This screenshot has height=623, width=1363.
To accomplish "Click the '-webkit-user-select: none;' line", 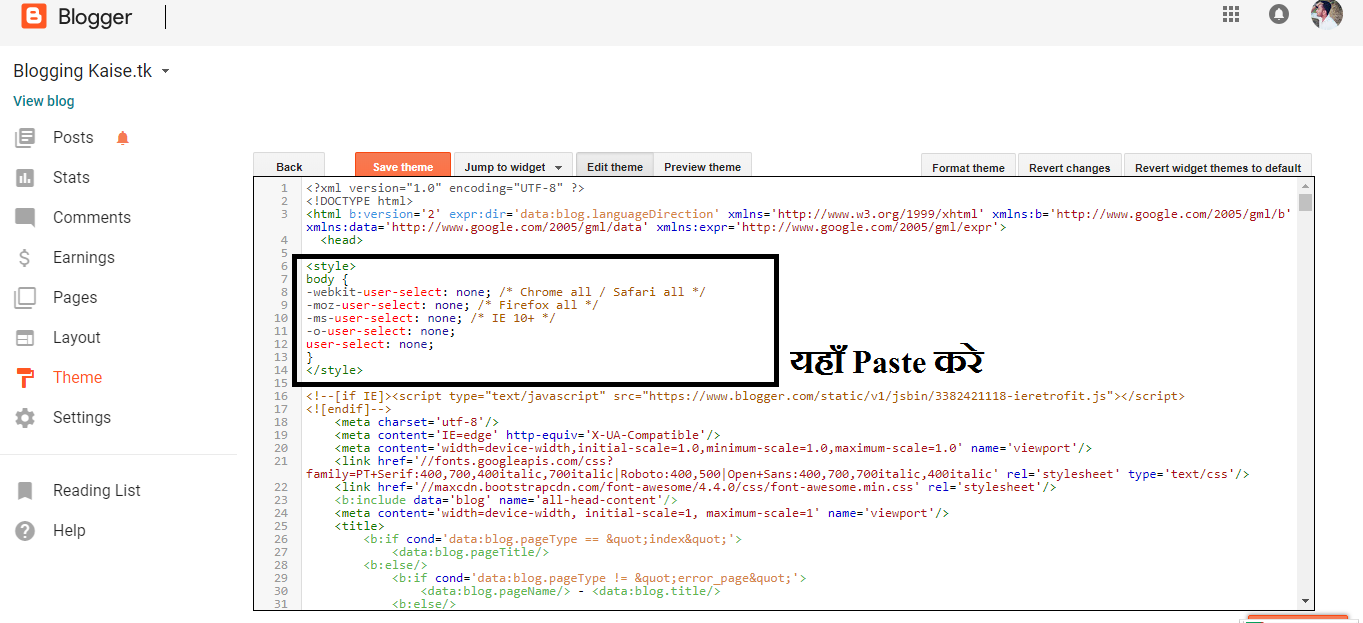I will click(x=506, y=292).
